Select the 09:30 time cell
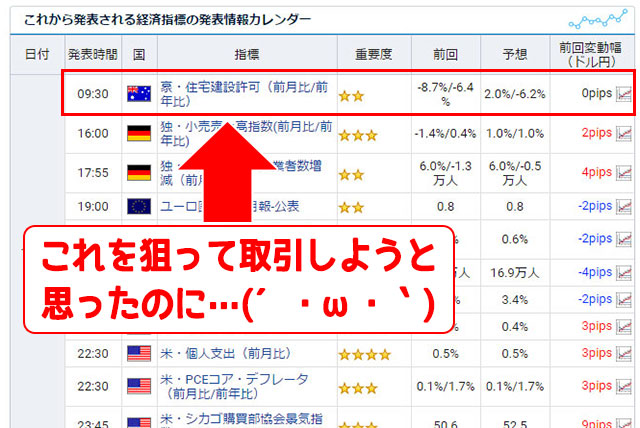 [x=93, y=94]
